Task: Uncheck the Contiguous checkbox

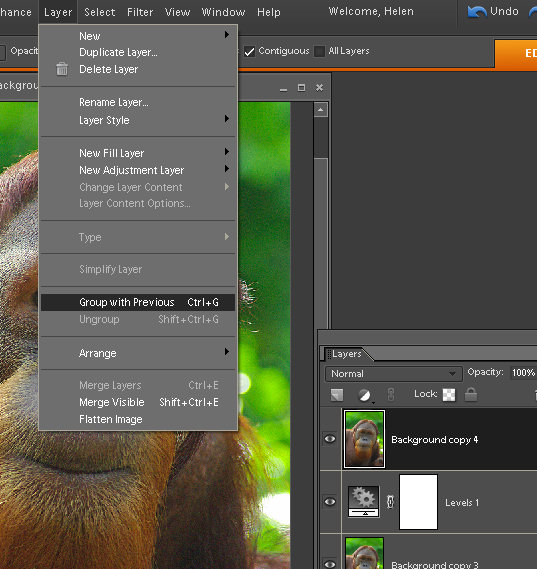Action: tap(249, 51)
